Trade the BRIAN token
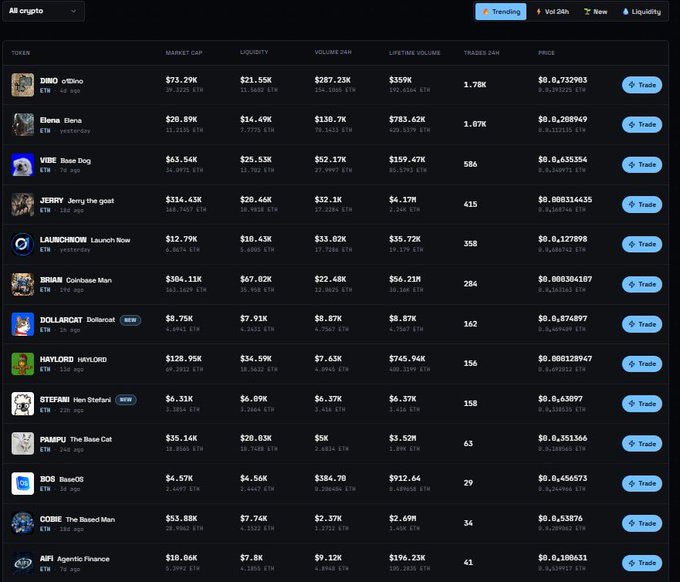The height and width of the screenshot is (582, 680). pos(642,284)
